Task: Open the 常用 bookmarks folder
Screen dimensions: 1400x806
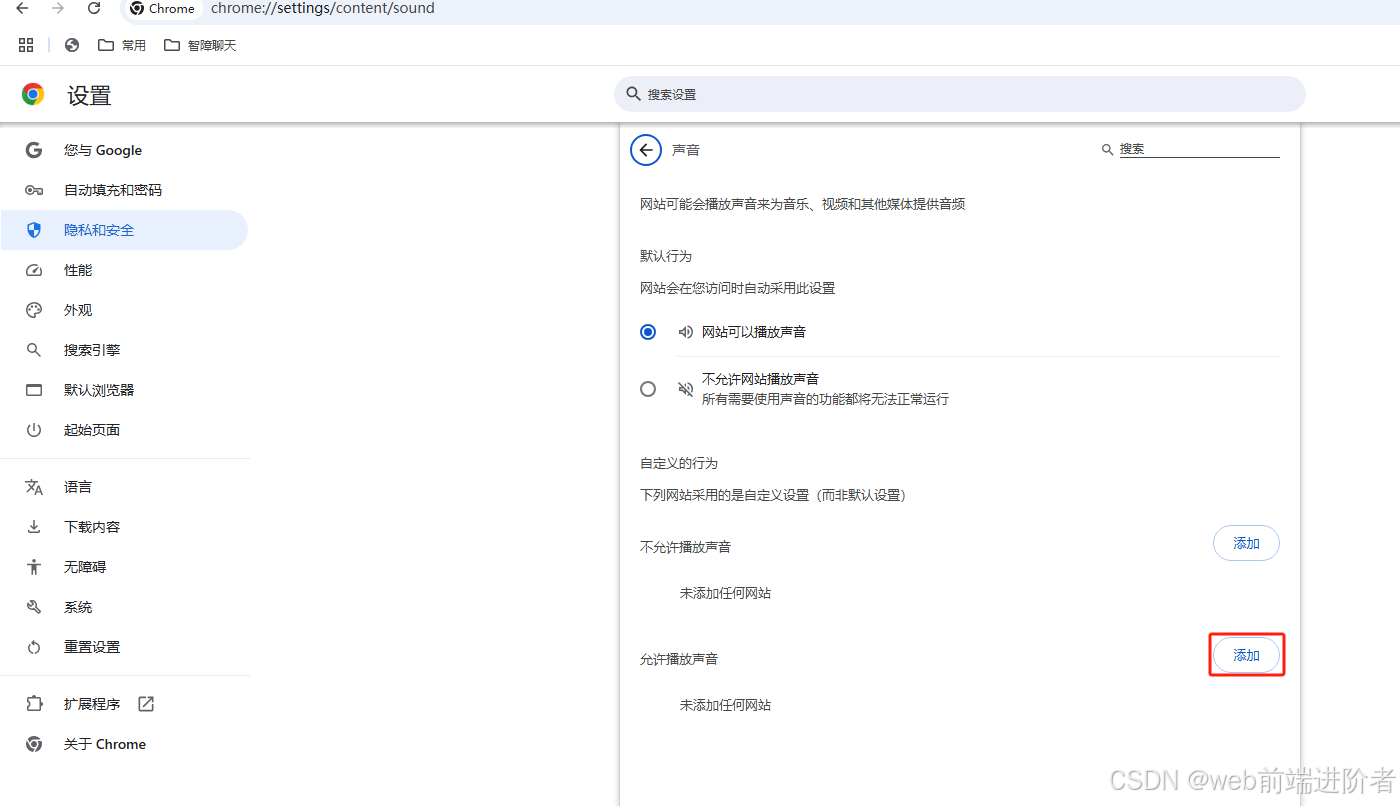Action: pyautogui.click(x=122, y=44)
